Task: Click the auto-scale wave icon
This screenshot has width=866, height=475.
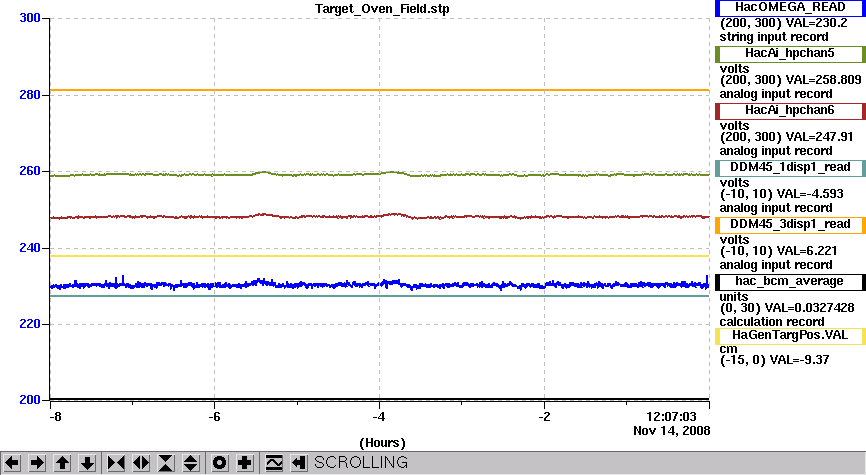Action: pyautogui.click(x=274, y=463)
